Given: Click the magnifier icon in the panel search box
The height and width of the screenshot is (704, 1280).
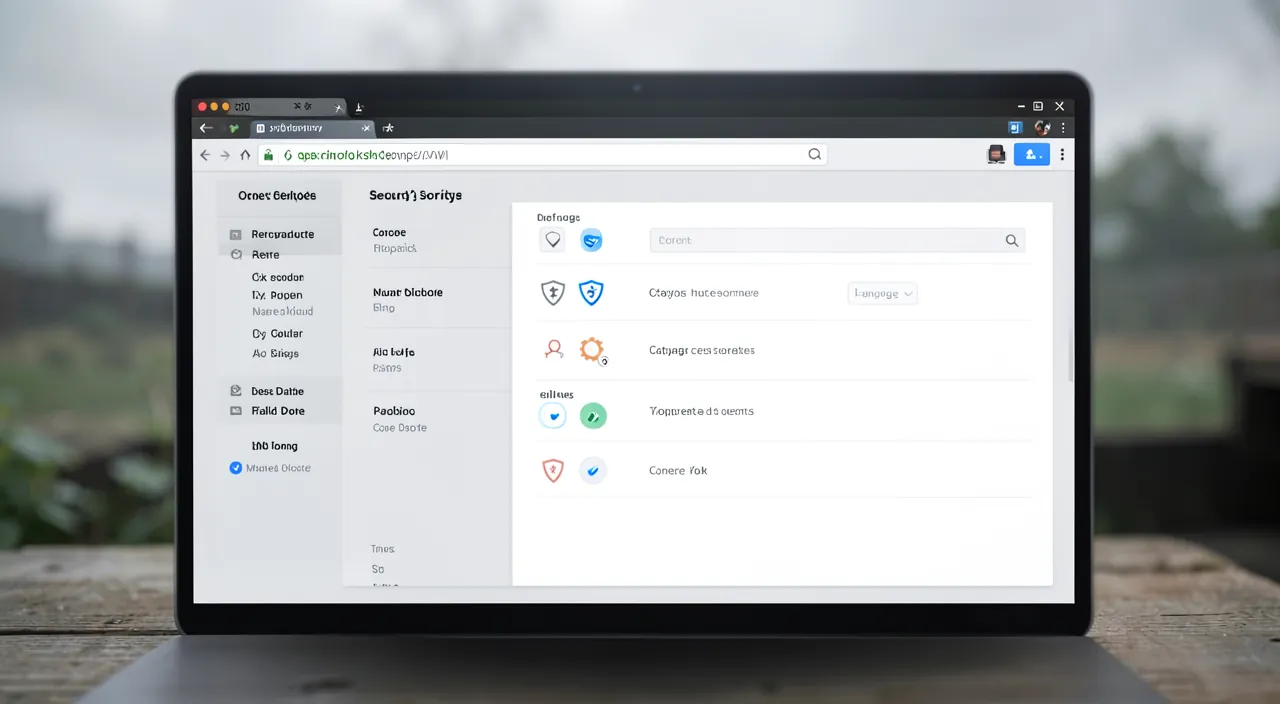Looking at the screenshot, I should point(1011,240).
